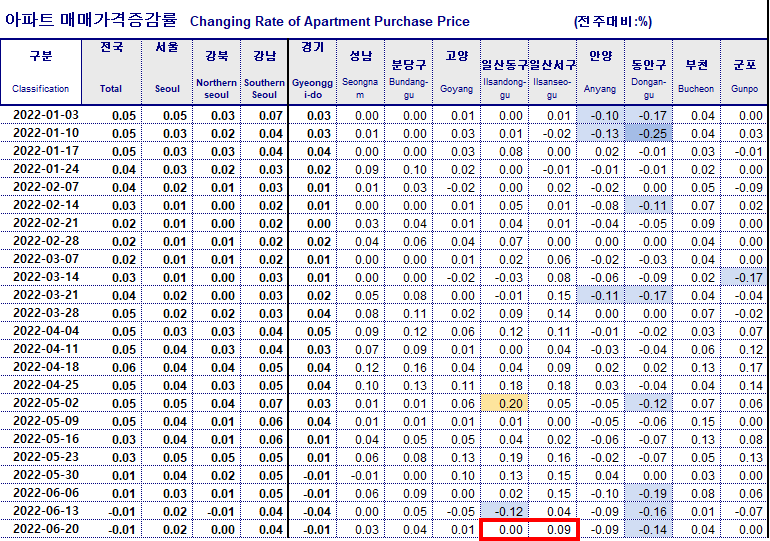
Task: Click Anyang value -0.10 on 2022-01-03
Action: click(x=600, y=115)
